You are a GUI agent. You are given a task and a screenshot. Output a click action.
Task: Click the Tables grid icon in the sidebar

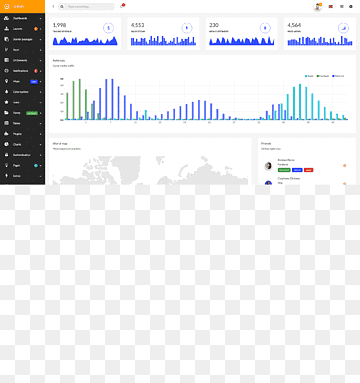click(6, 123)
